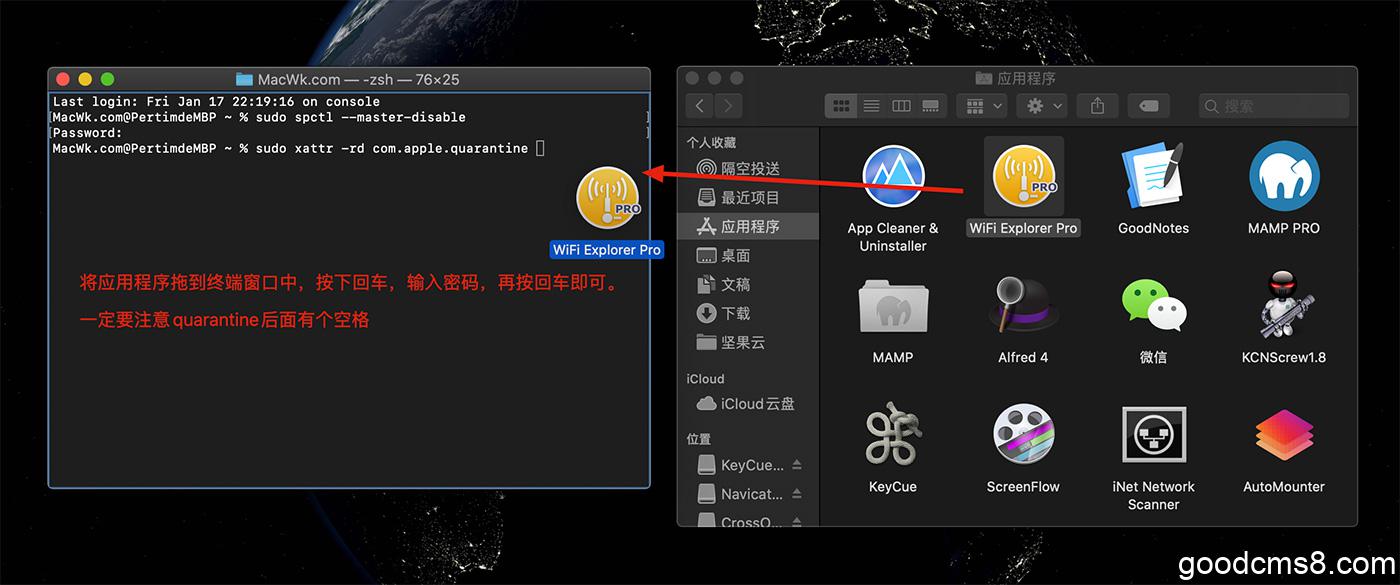Select 桌面 (Desktop) in the sidebar
This screenshot has width=1400, height=585.
click(747, 255)
